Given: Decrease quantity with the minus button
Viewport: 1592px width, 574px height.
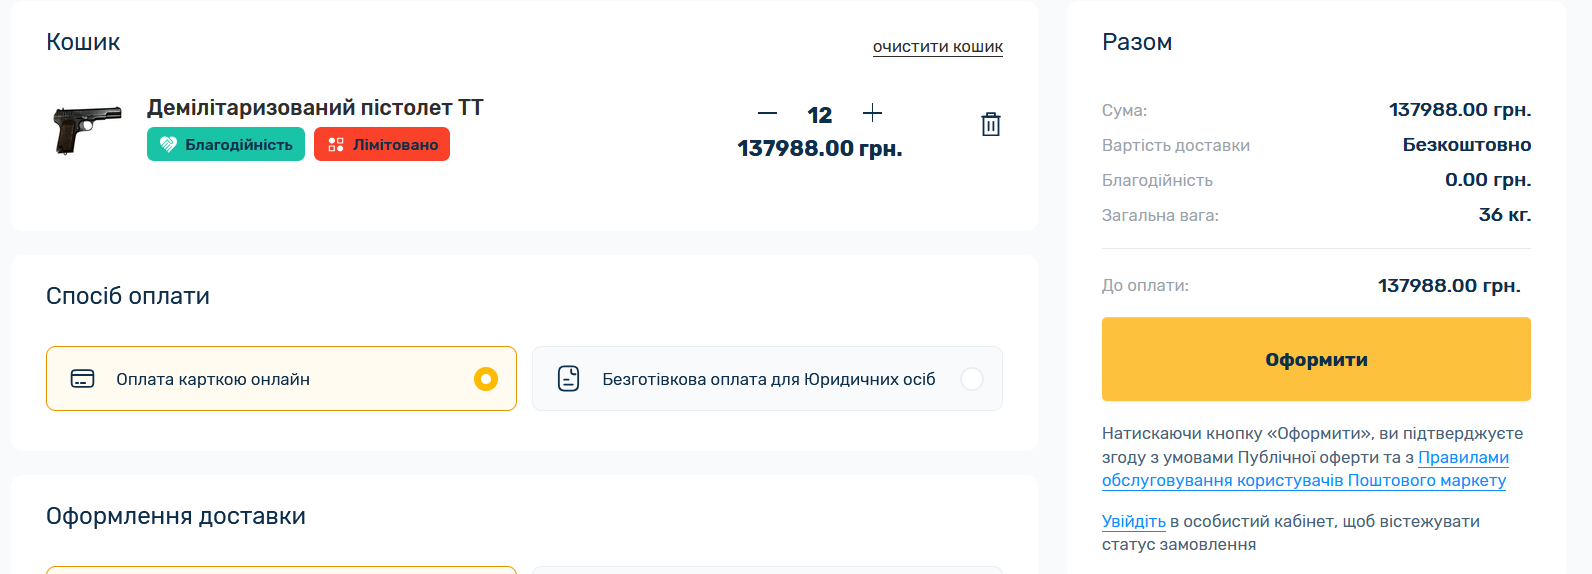Looking at the screenshot, I should [x=767, y=114].
